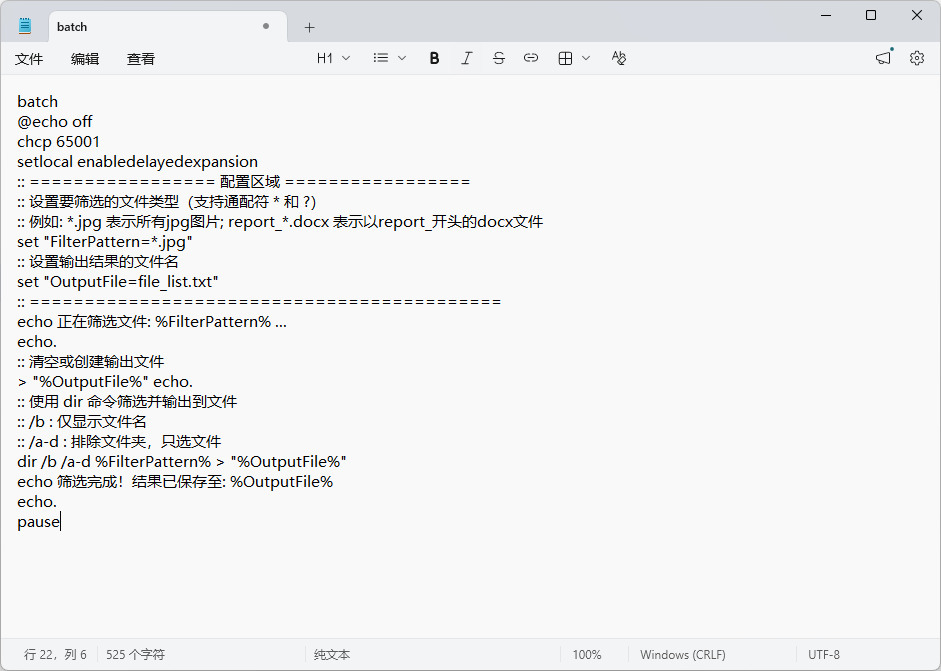Place cursor at end of pause line
The height and width of the screenshot is (671, 941).
(61, 522)
